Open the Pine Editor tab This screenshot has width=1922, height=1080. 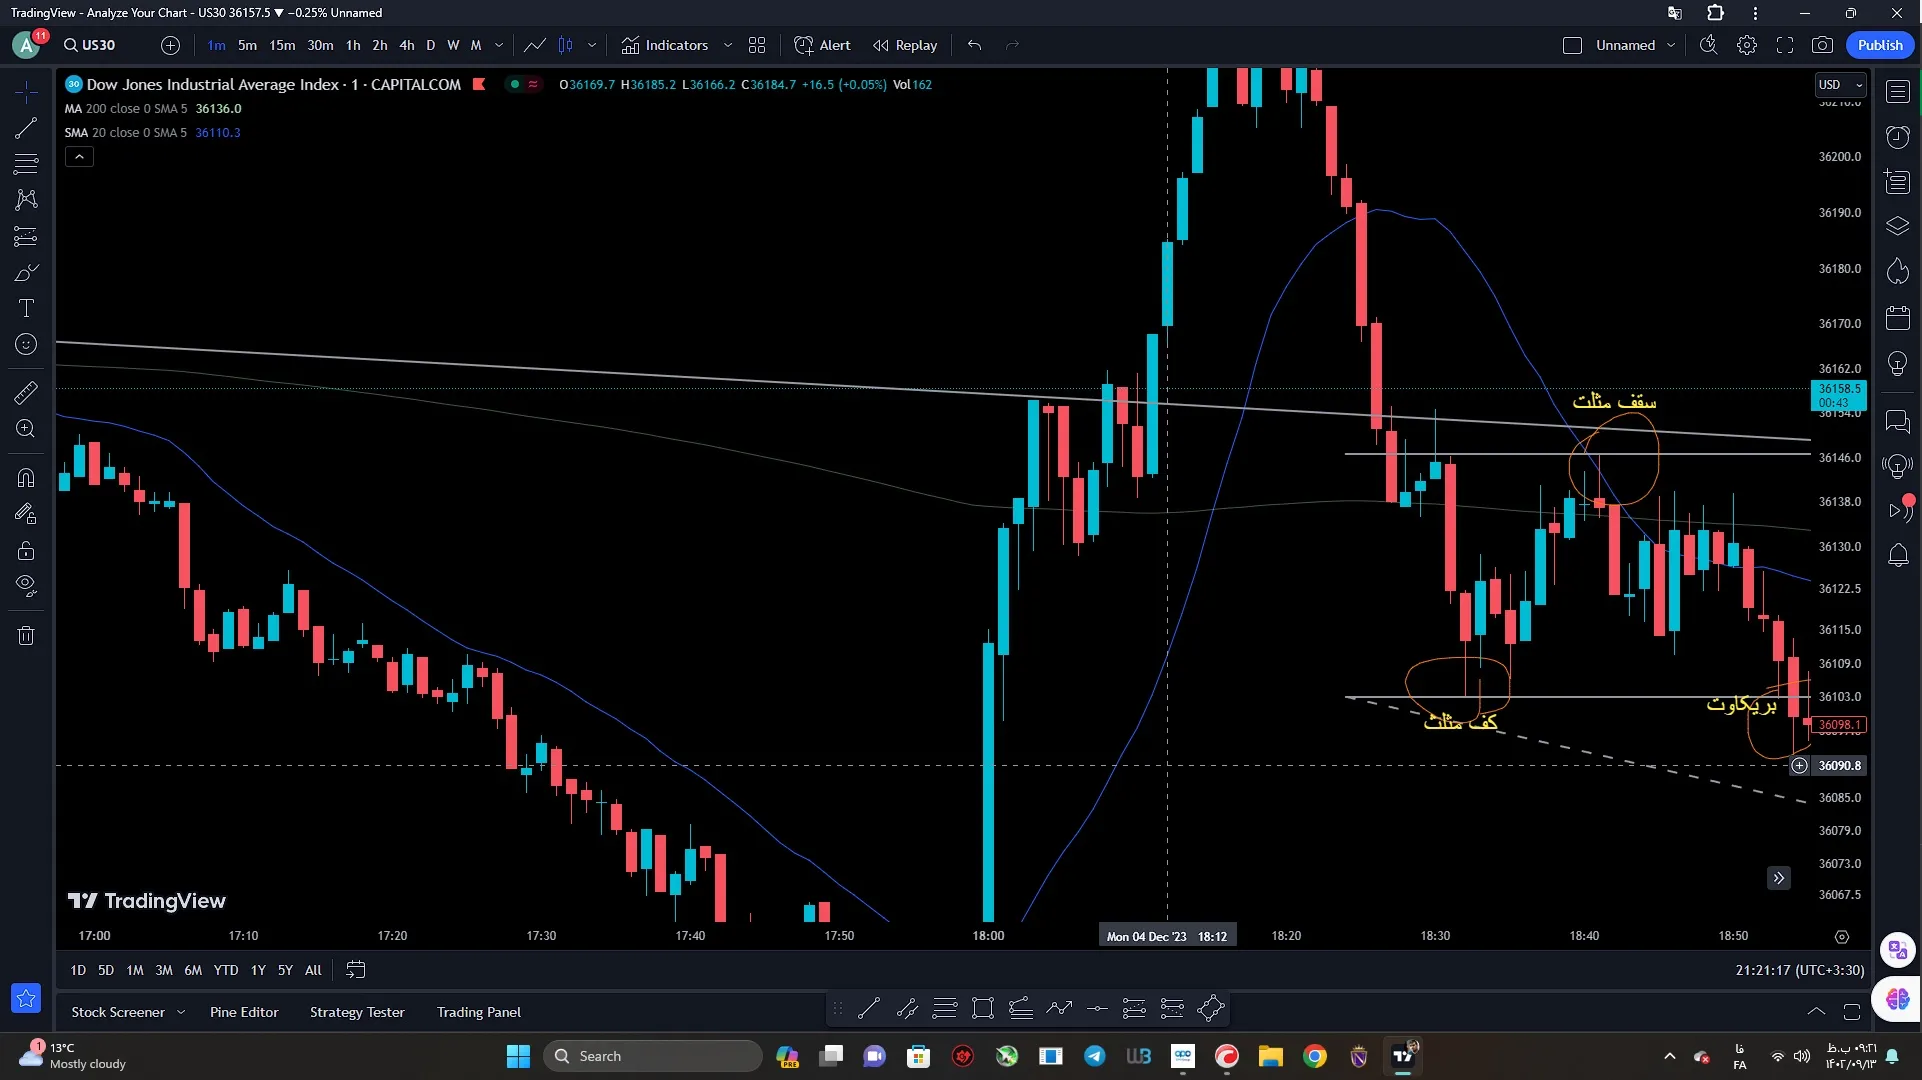tap(244, 1012)
